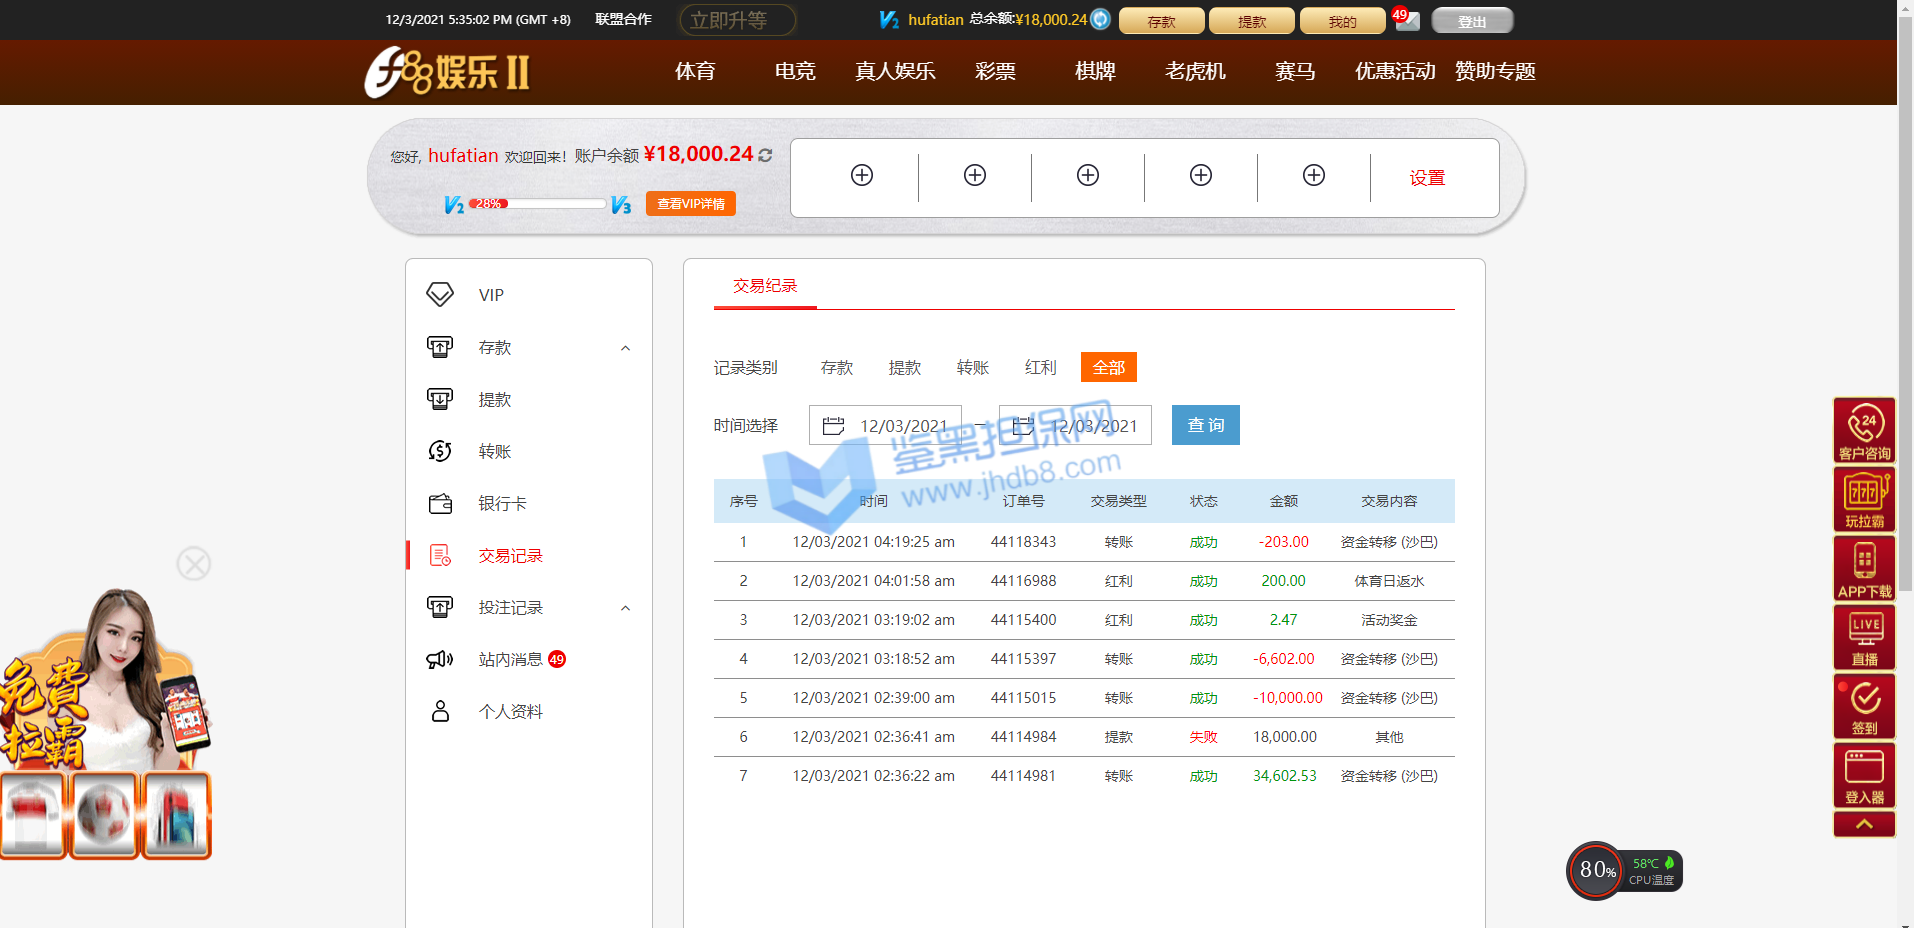Image resolution: width=1914 pixels, height=928 pixels.
Task: Select the All records filter
Action: pos(1108,368)
